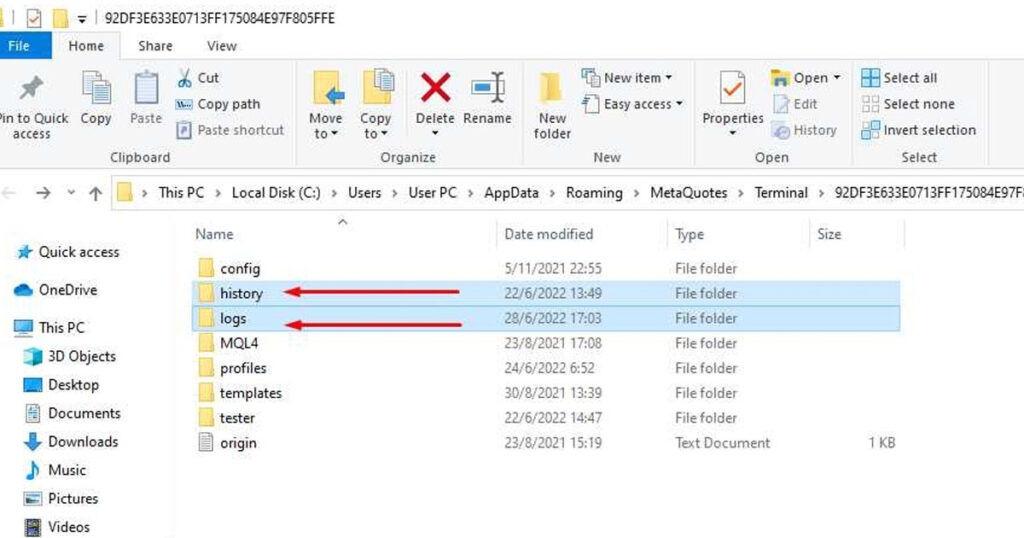The height and width of the screenshot is (538, 1024).
Task: Open OneDrive in navigation pane
Action: click(x=56, y=289)
